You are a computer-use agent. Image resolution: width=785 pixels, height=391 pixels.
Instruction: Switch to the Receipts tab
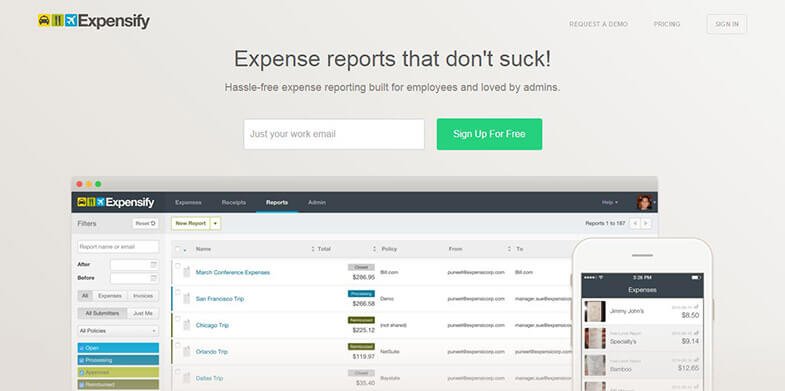(x=234, y=202)
